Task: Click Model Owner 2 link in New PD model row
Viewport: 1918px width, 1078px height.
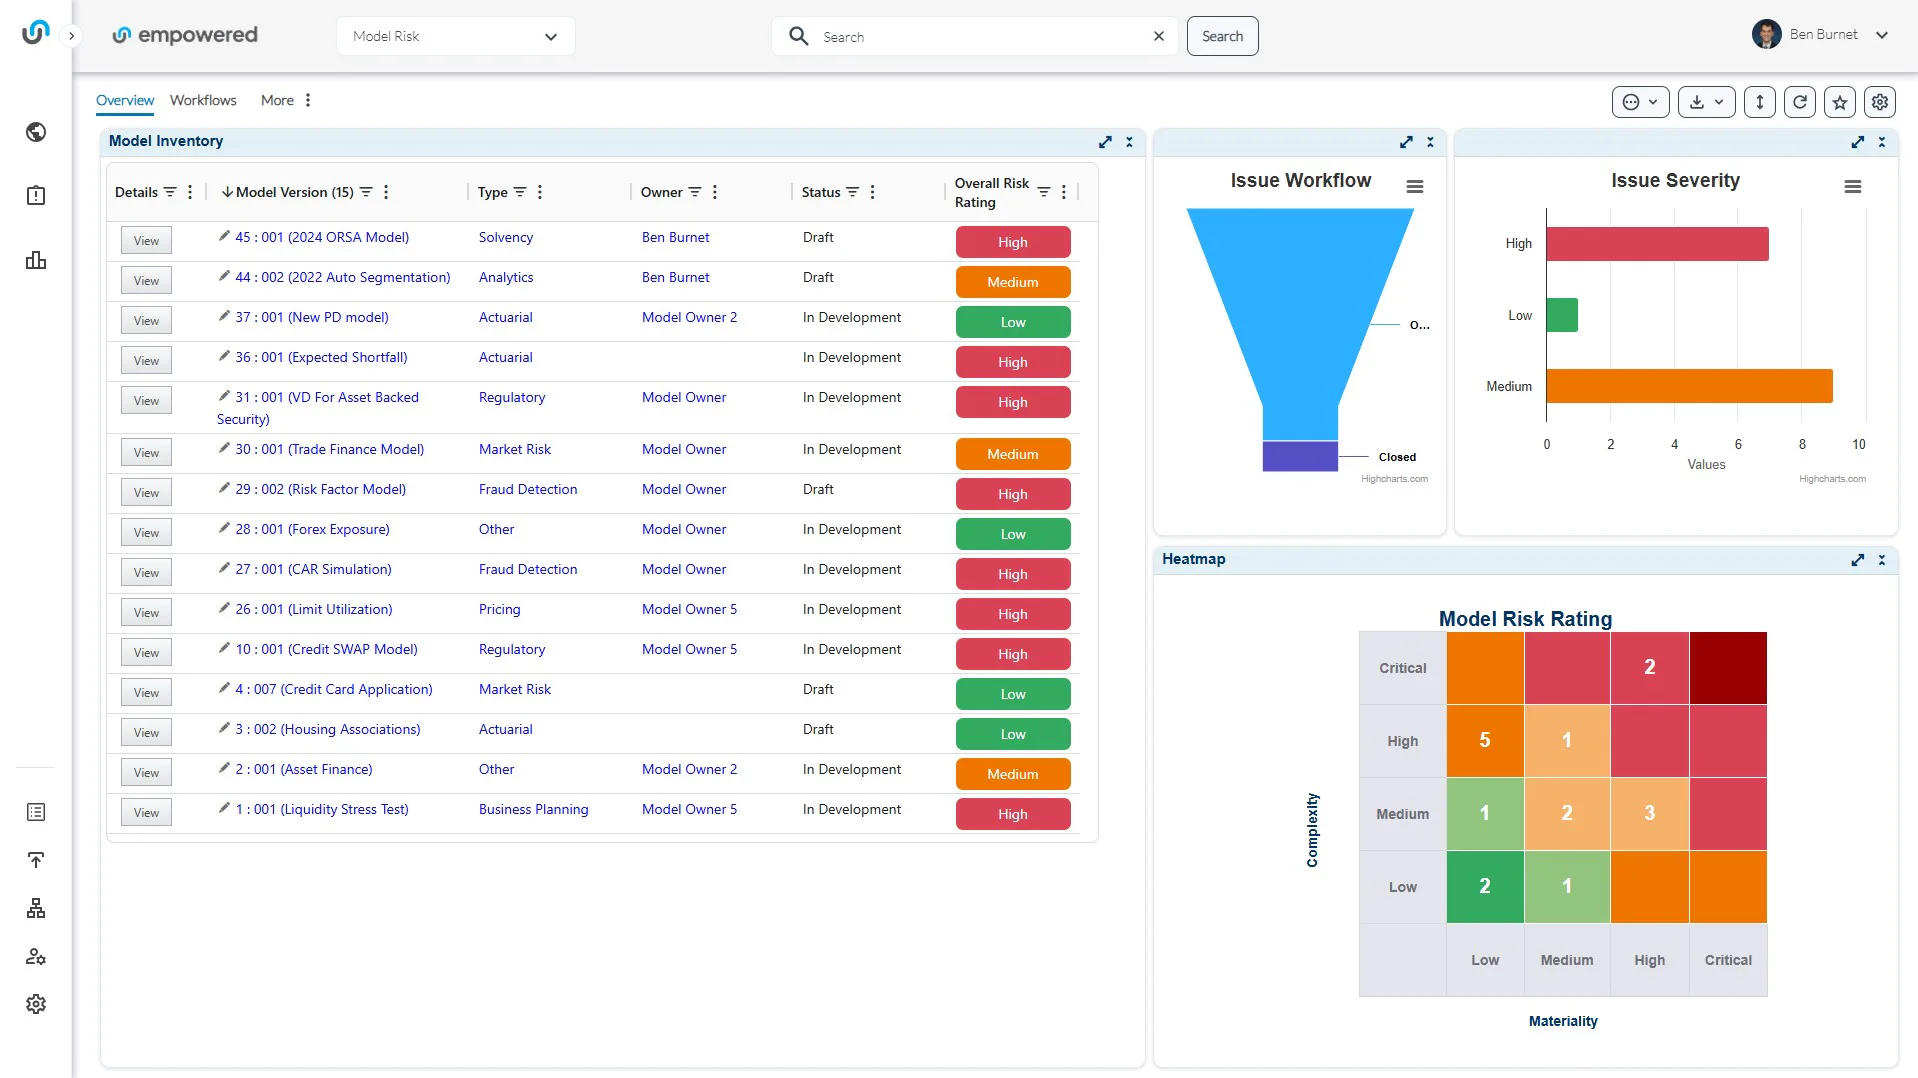Action: pyautogui.click(x=689, y=317)
